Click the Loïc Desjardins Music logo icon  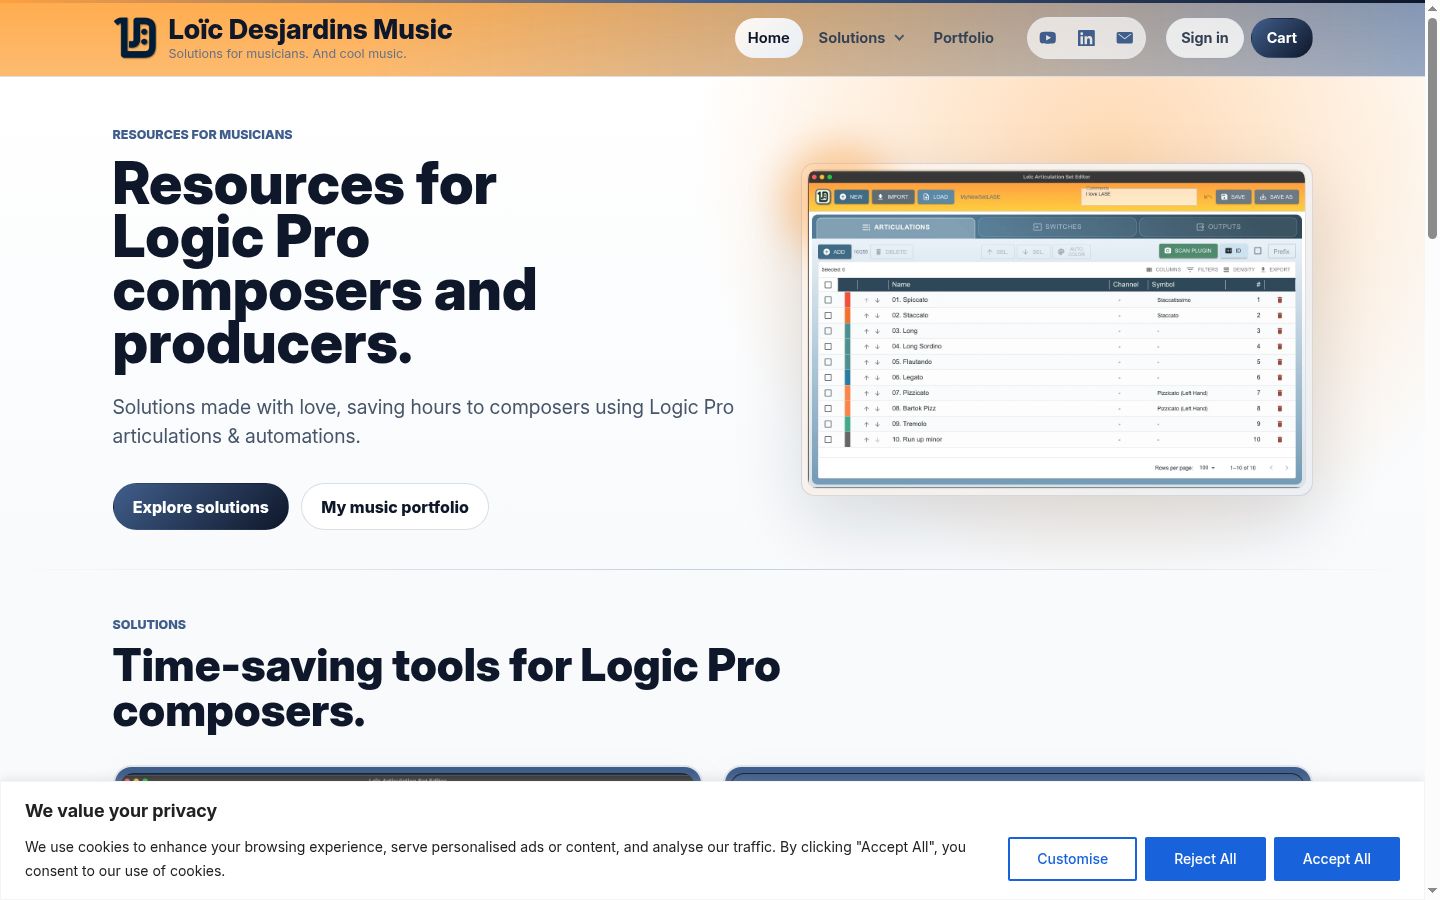(x=135, y=38)
